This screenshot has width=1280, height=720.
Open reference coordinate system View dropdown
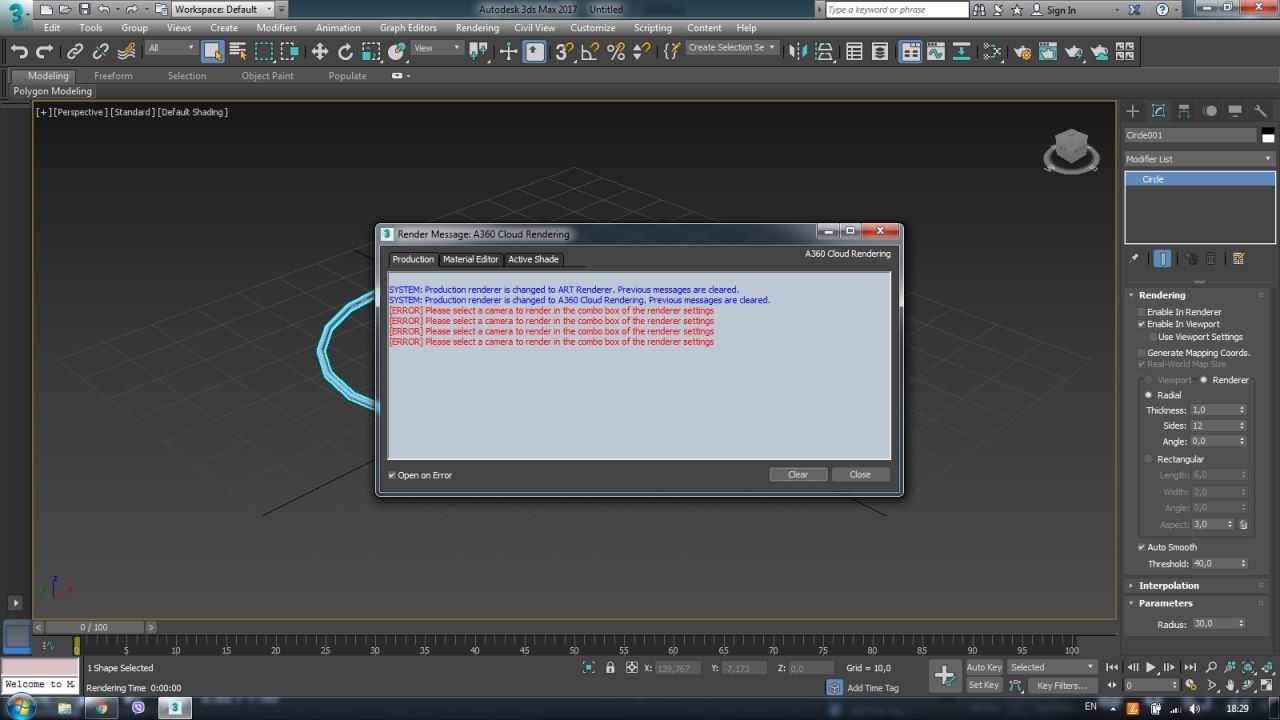pyautogui.click(x=437, y=48)
